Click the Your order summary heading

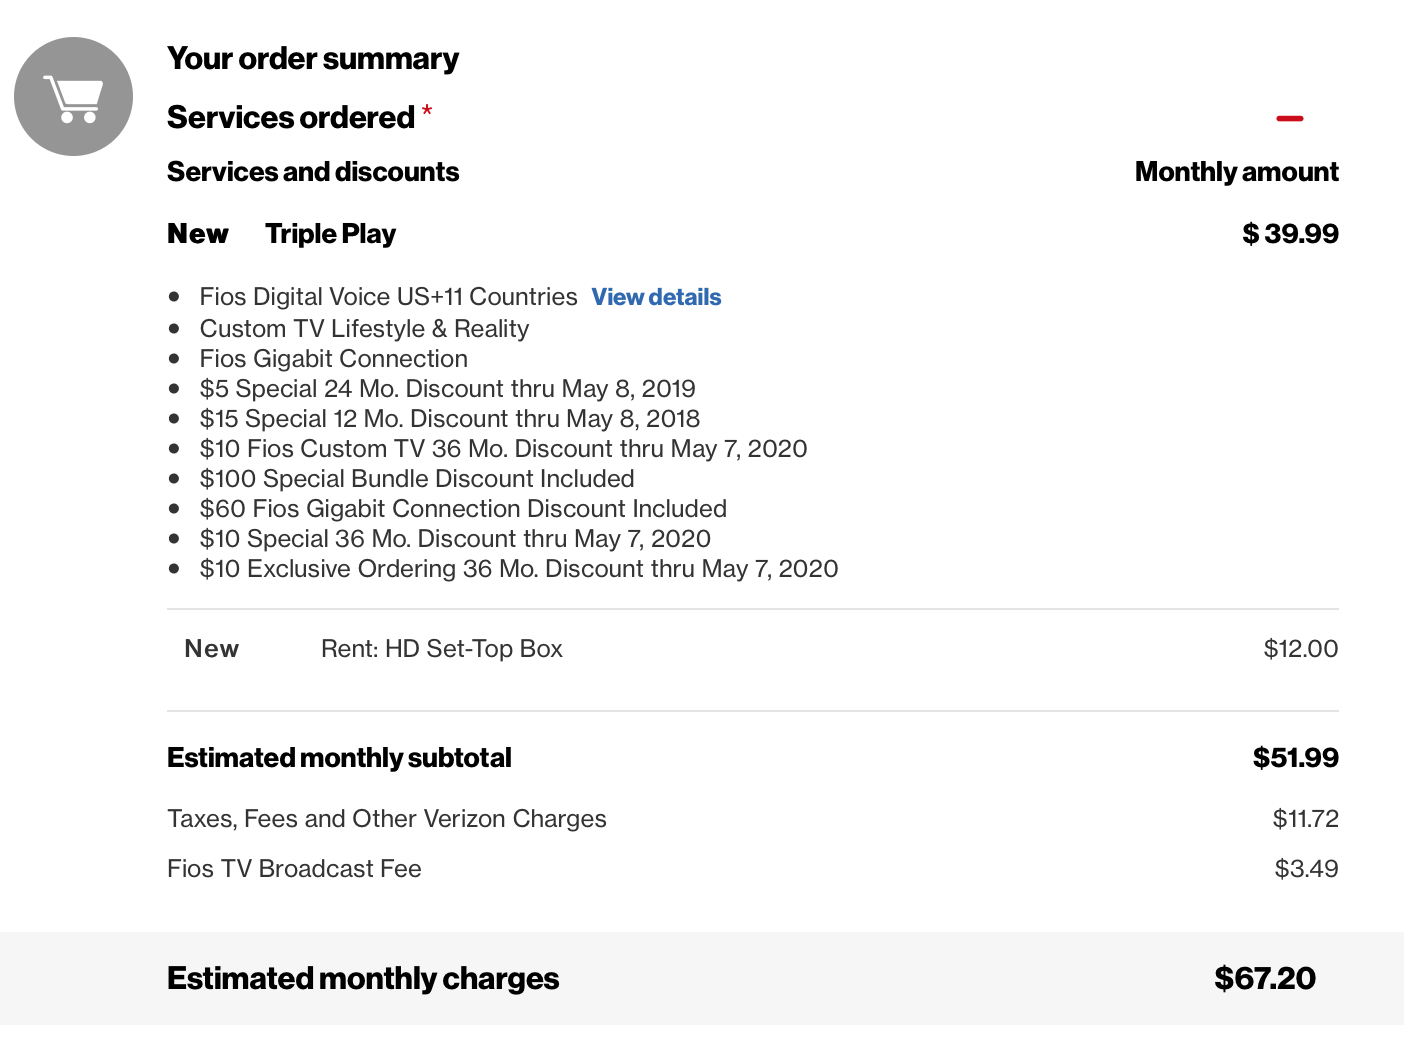point(313,59)
